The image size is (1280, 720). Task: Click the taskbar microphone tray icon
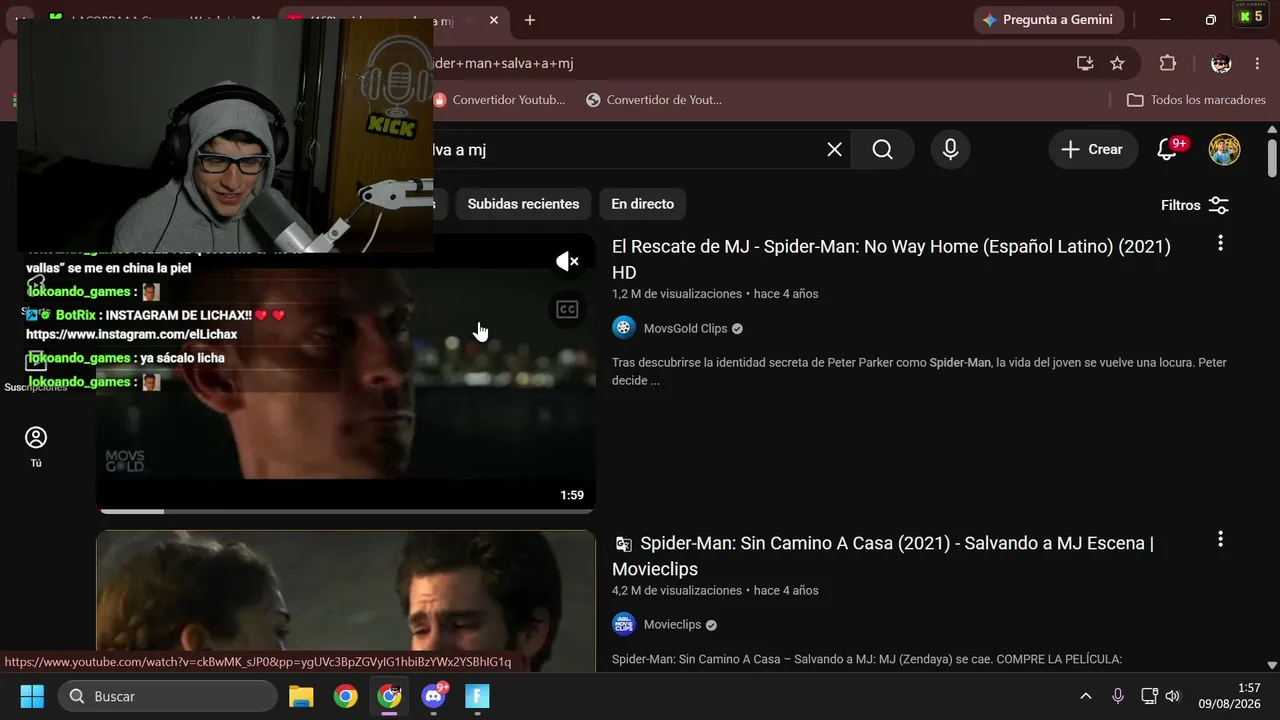1118,696
